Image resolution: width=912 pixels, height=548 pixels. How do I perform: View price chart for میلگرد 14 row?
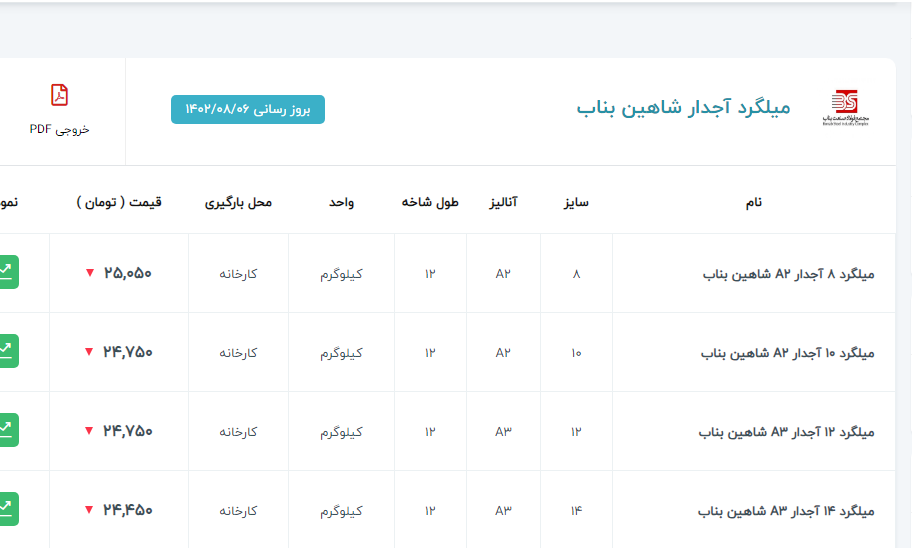tap(7, 509)
